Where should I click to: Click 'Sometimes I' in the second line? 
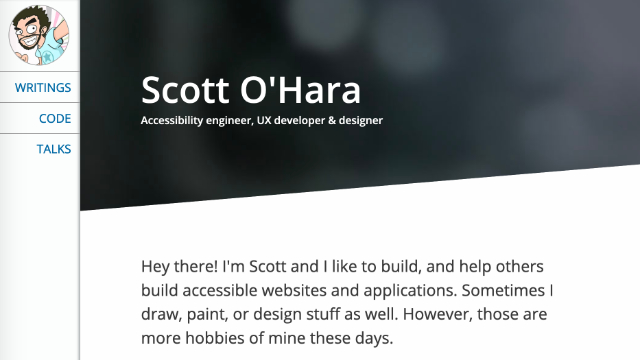click(507, 291)
